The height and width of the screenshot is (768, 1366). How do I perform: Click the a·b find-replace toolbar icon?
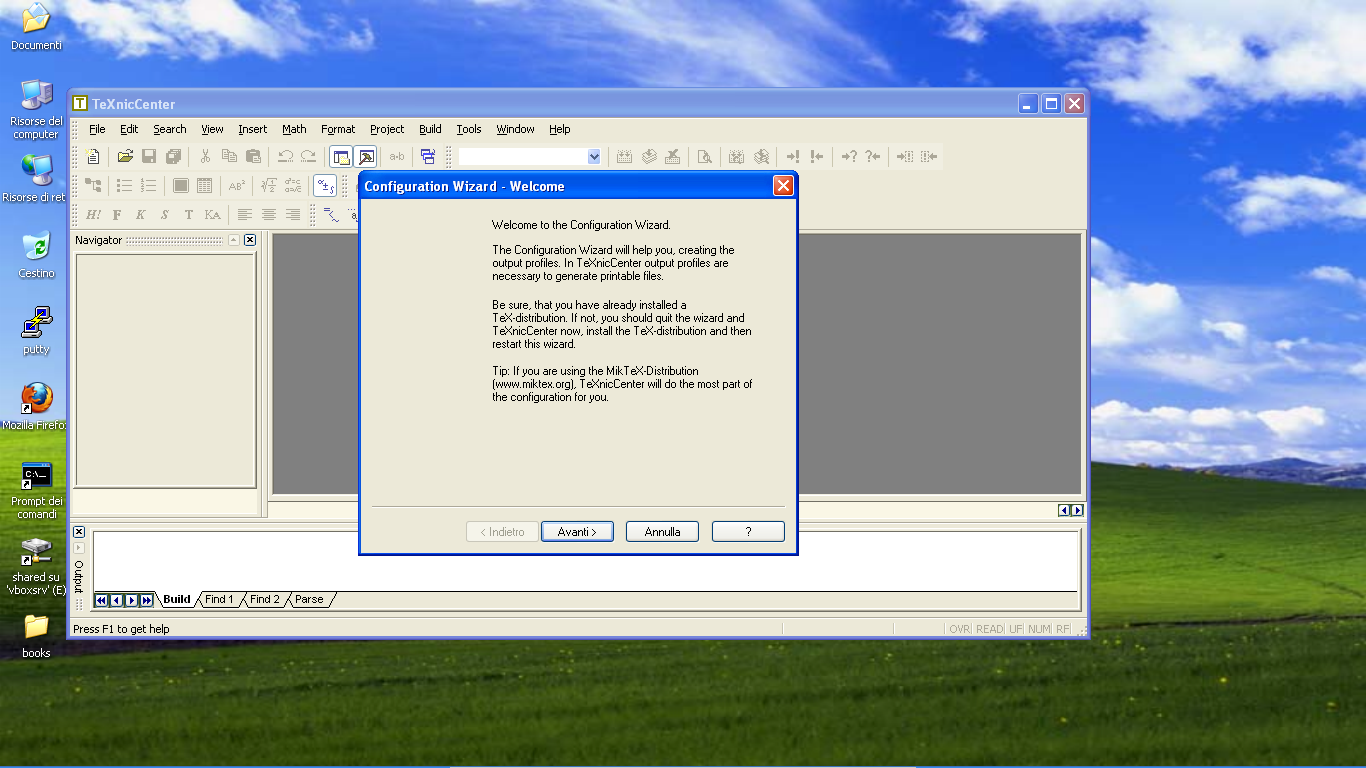coord(397,156)
